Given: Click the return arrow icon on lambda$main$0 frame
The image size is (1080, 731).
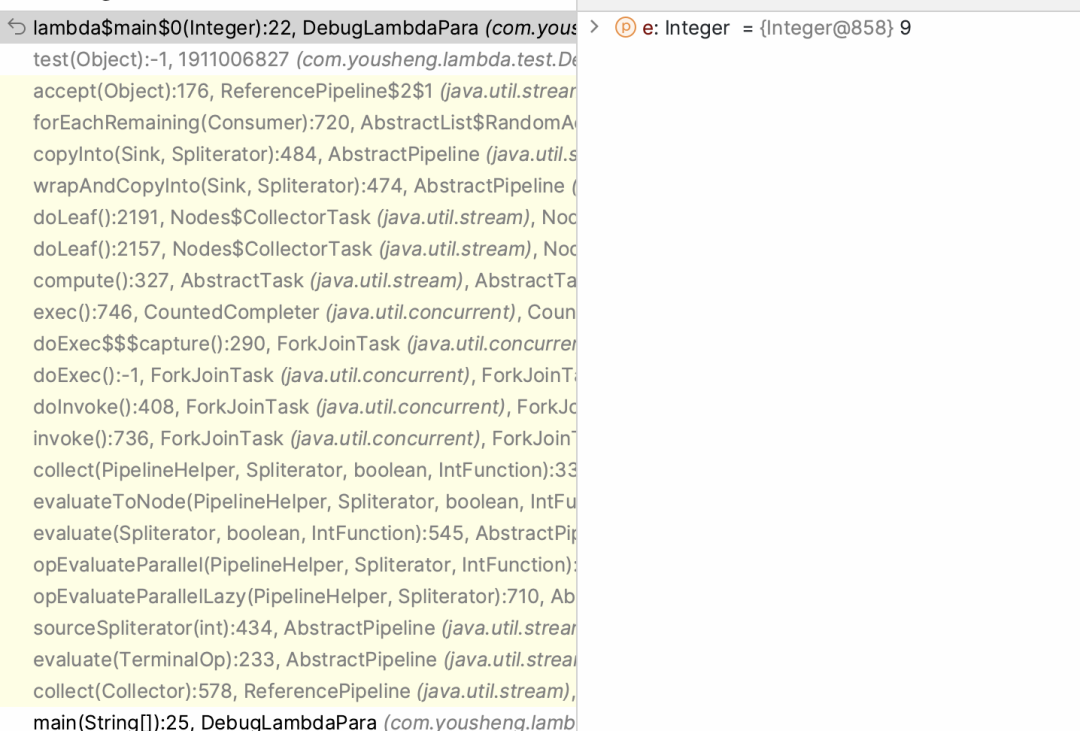Looking at the screenshot, I should click(17, 28).
